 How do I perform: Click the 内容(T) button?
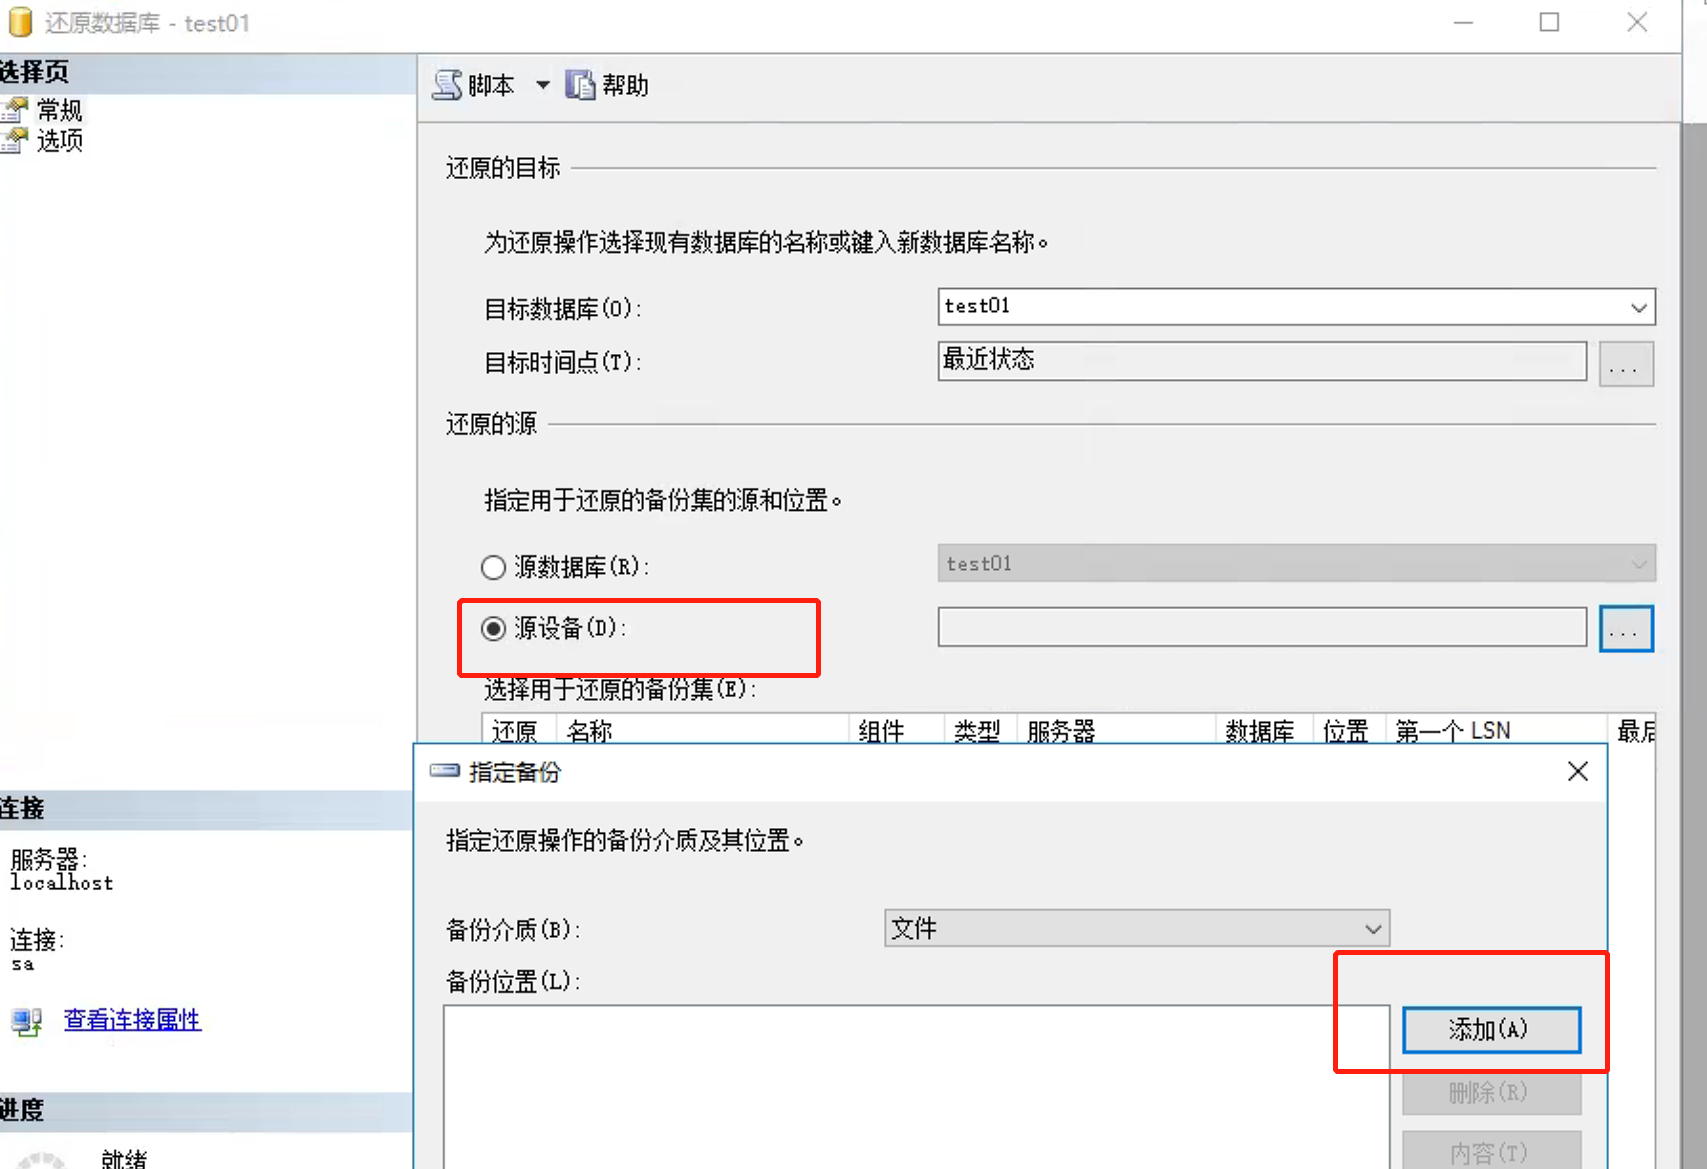[x=1491, y=1152]
